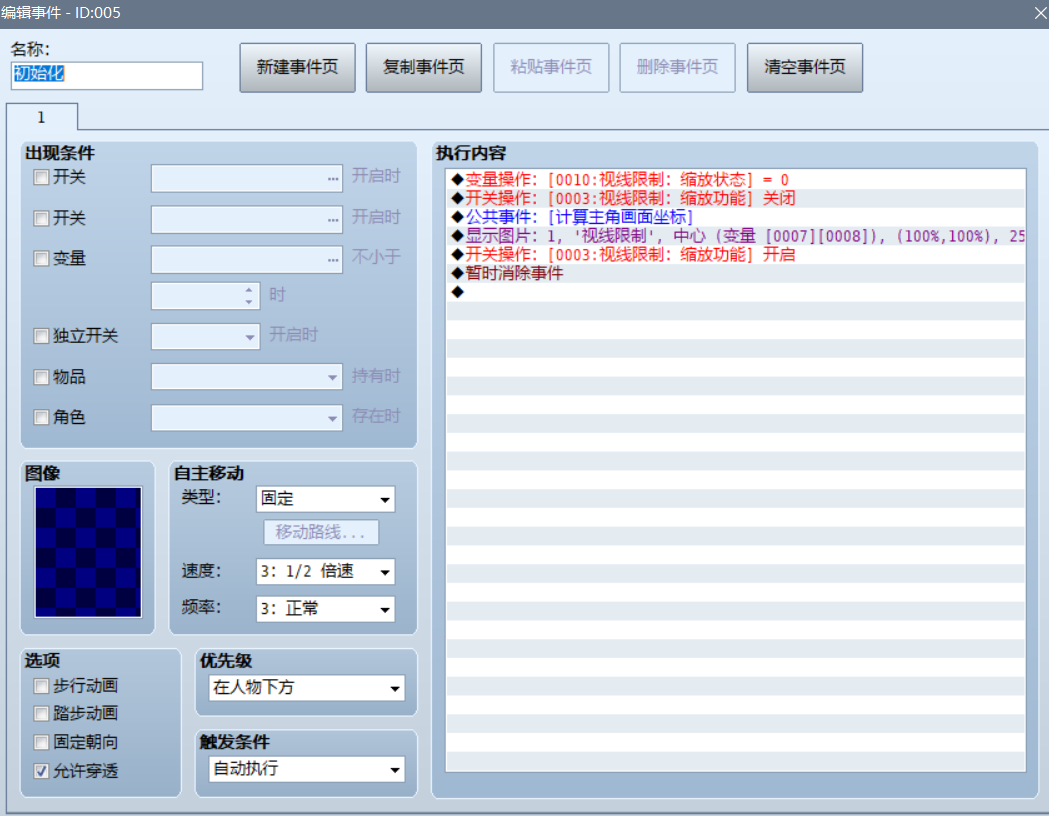This screenshot has width=1049, height=816.
Task: Click 新建事件页 button
Action: click(x=297, y=68)
